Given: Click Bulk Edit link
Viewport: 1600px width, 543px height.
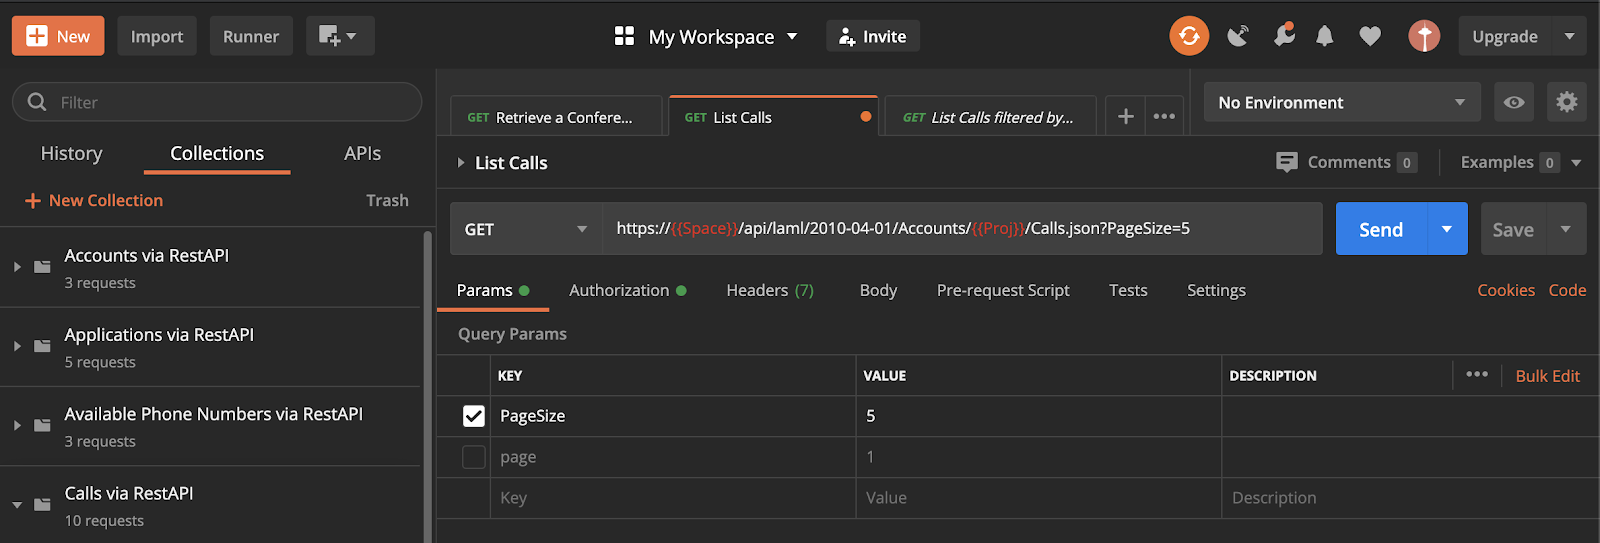Looking at the screenshot, I should 1548,376.
